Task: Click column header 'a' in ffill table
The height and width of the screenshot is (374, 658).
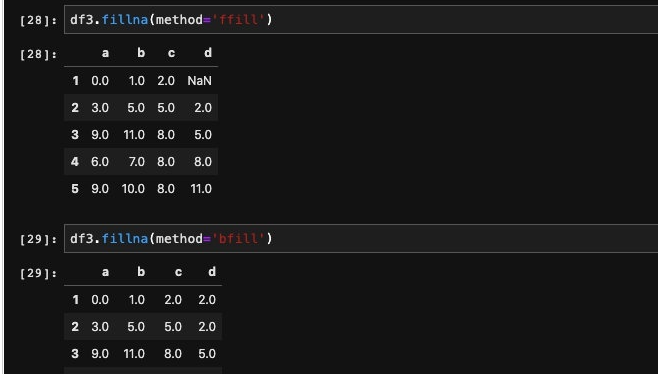Action: 105,53
